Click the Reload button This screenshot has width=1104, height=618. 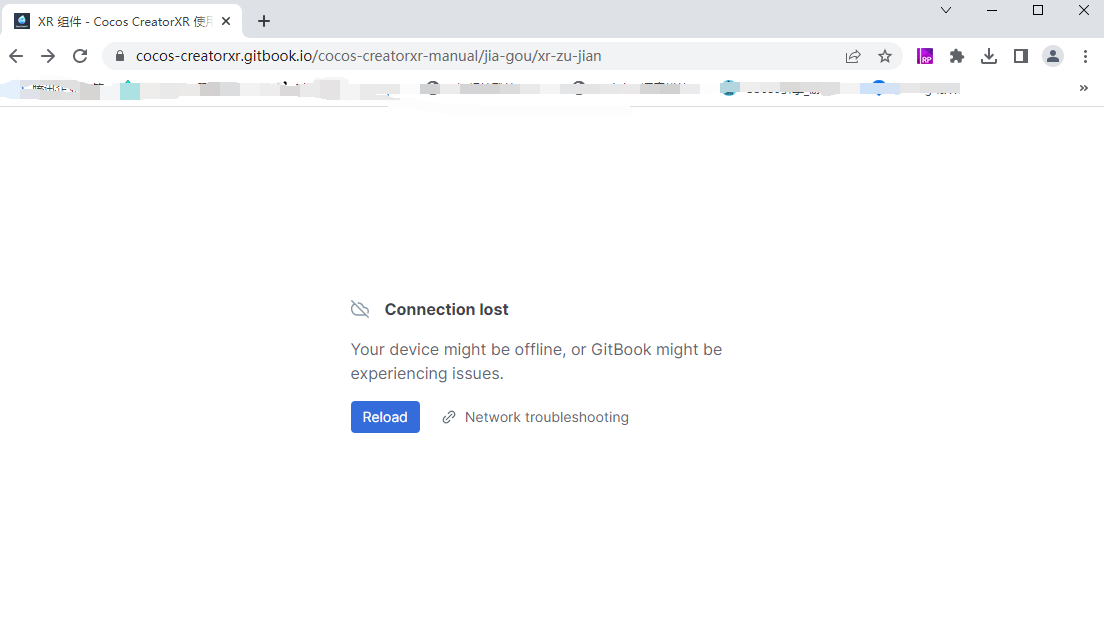point(385,417)
